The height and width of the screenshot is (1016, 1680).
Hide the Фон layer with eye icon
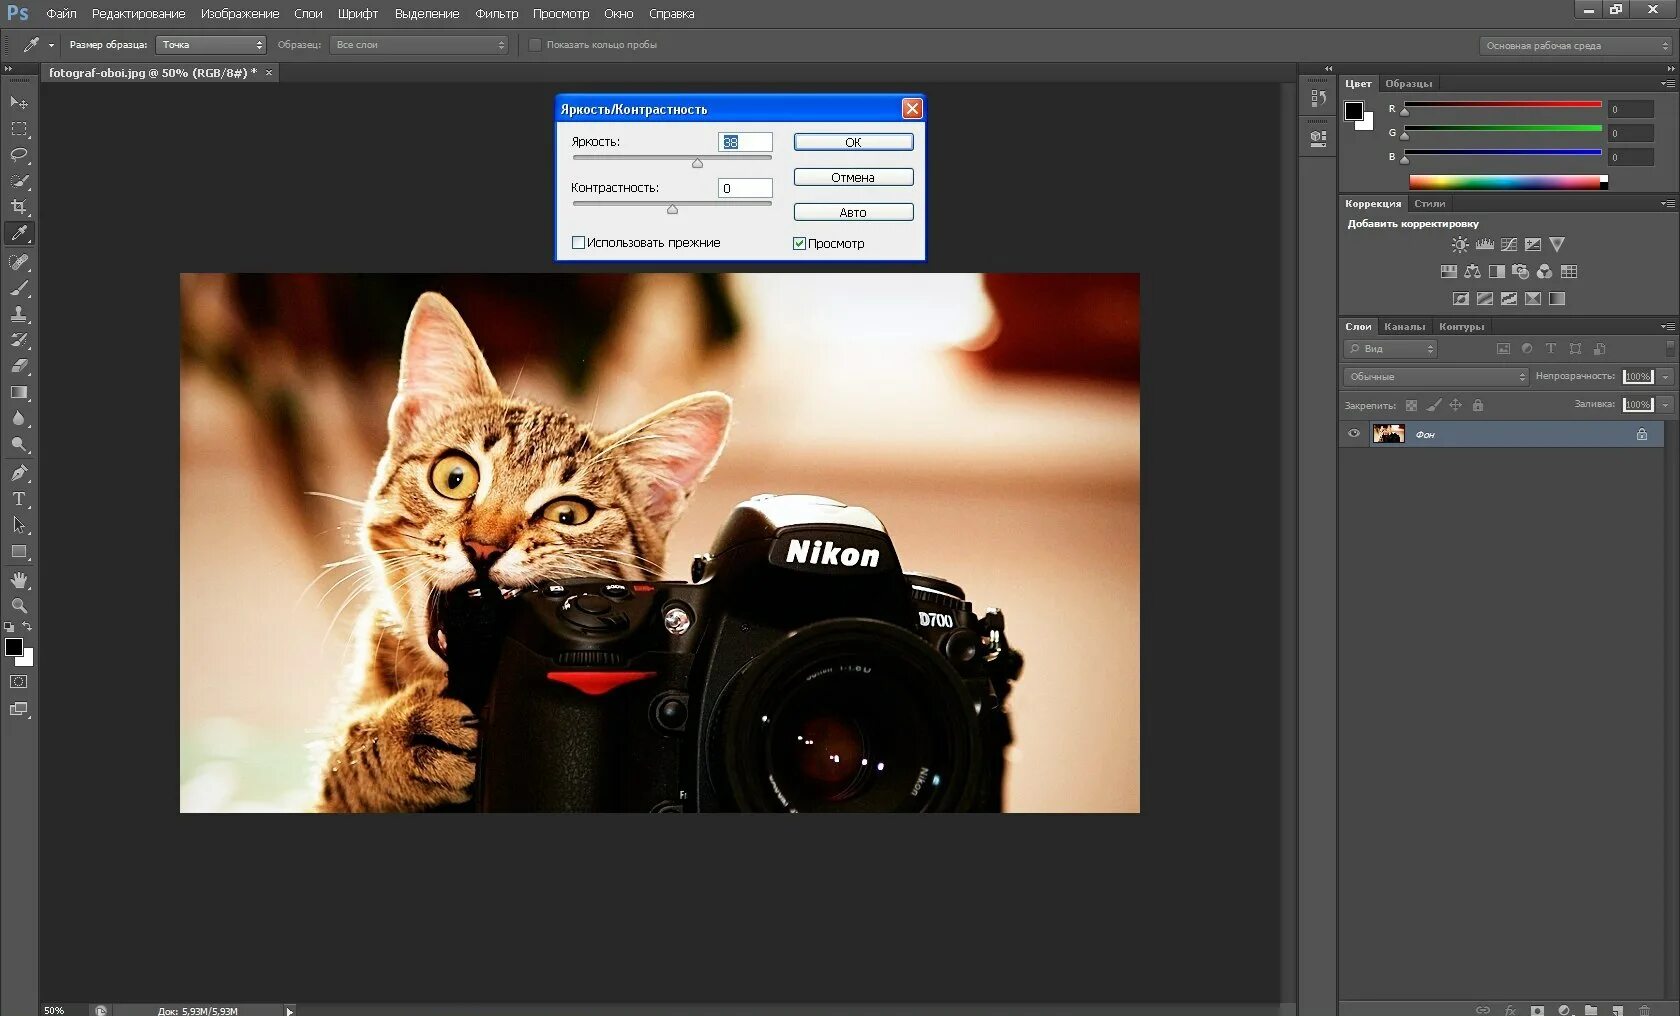(x=1354, y=434)
